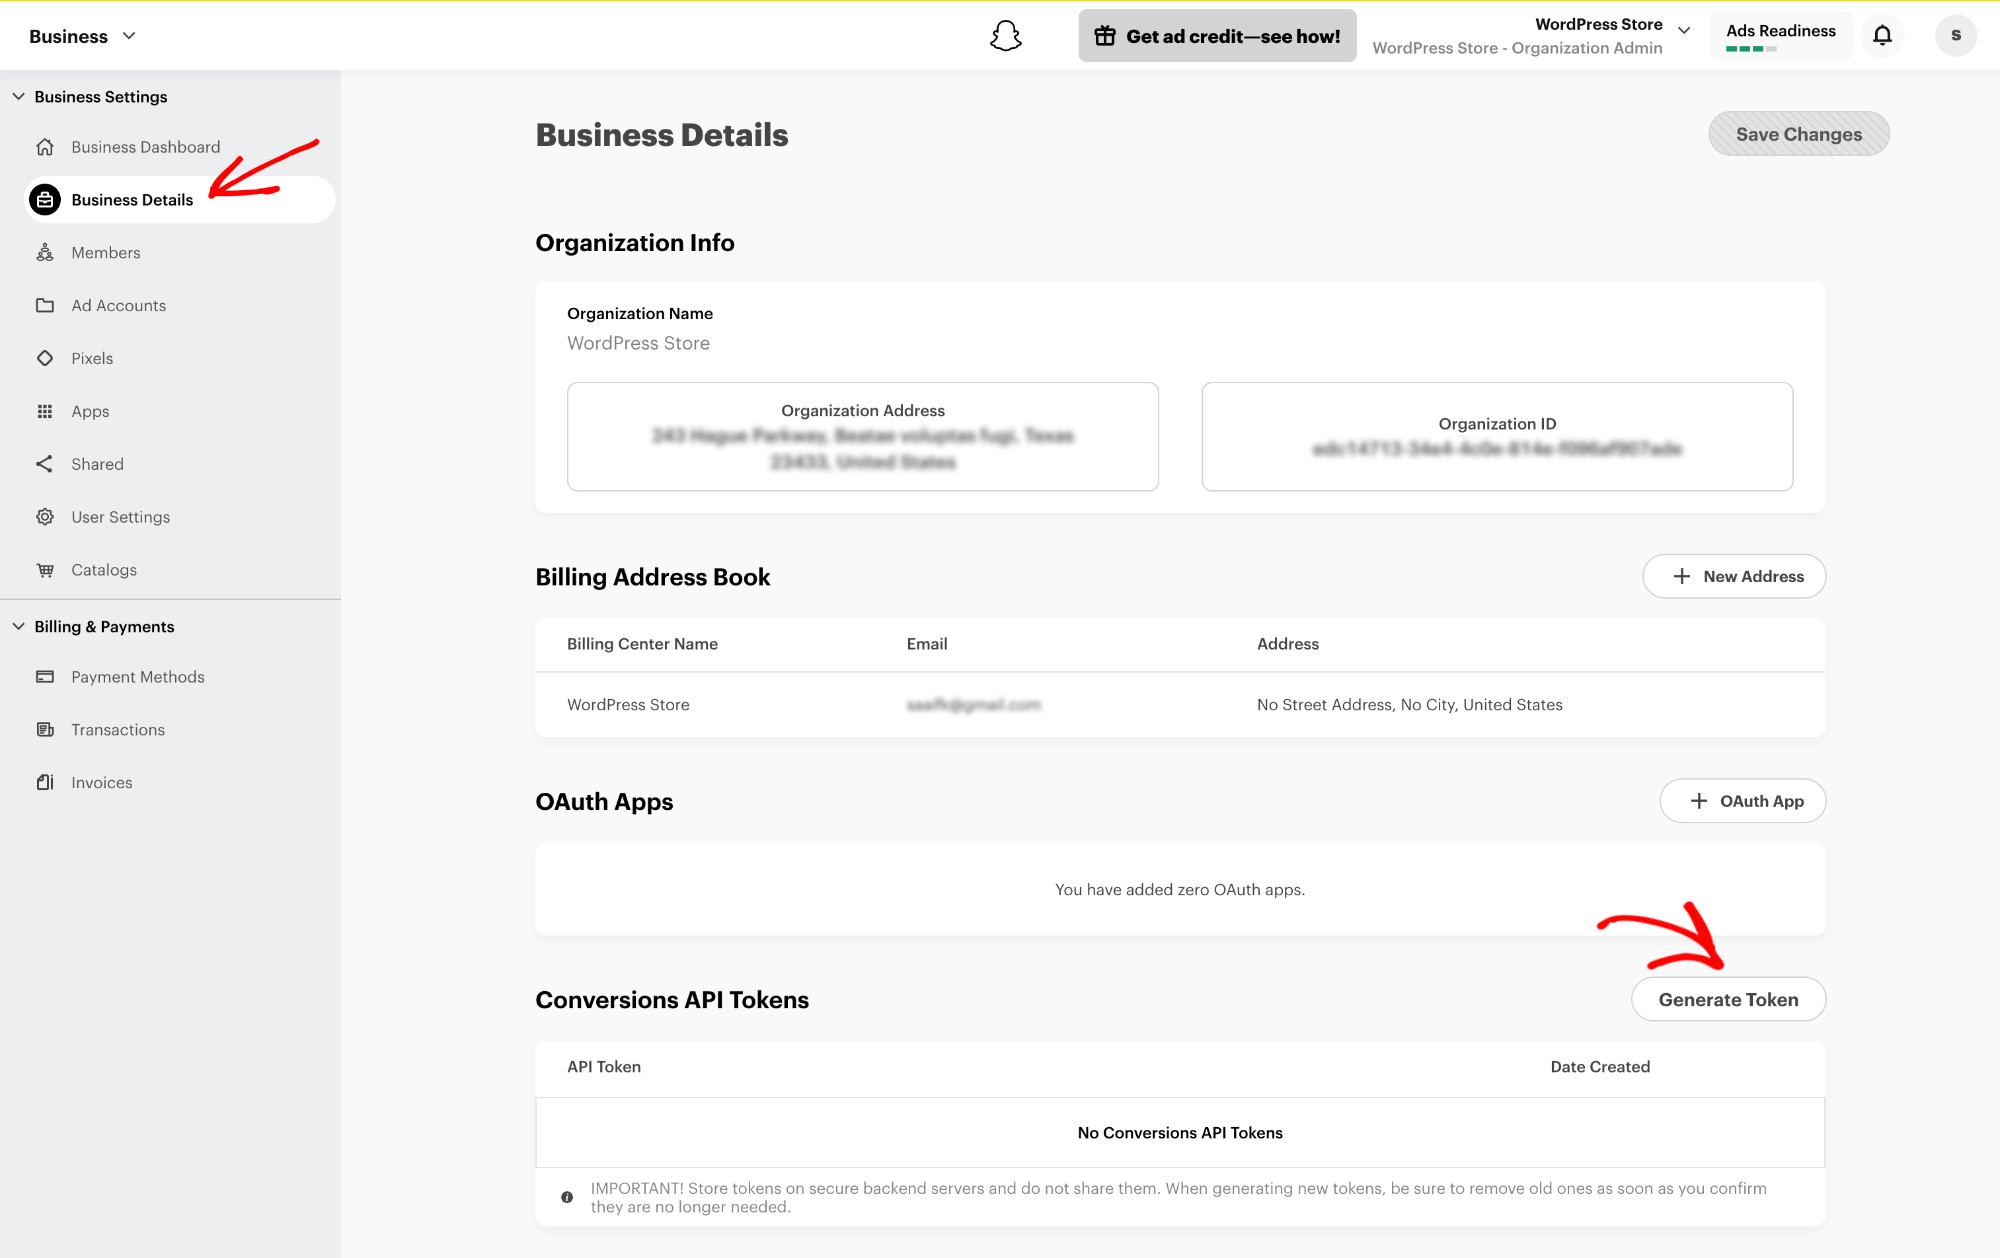2000x1258 pixels.
Task: Open Ads Readiness indicator
Action: (x=1780, y=36)
